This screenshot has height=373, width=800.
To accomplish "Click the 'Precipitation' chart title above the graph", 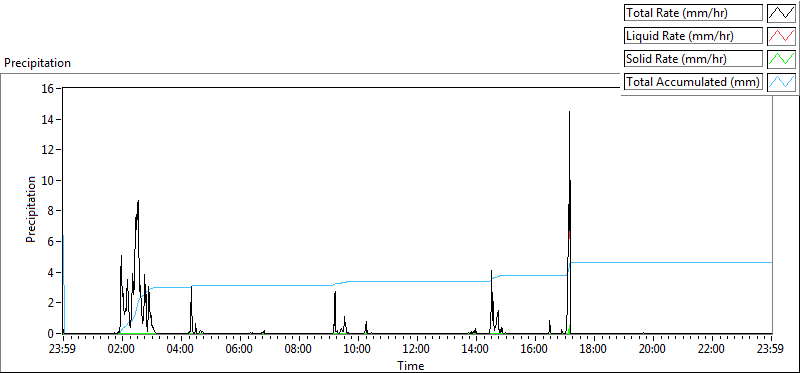I will [37, 63].
